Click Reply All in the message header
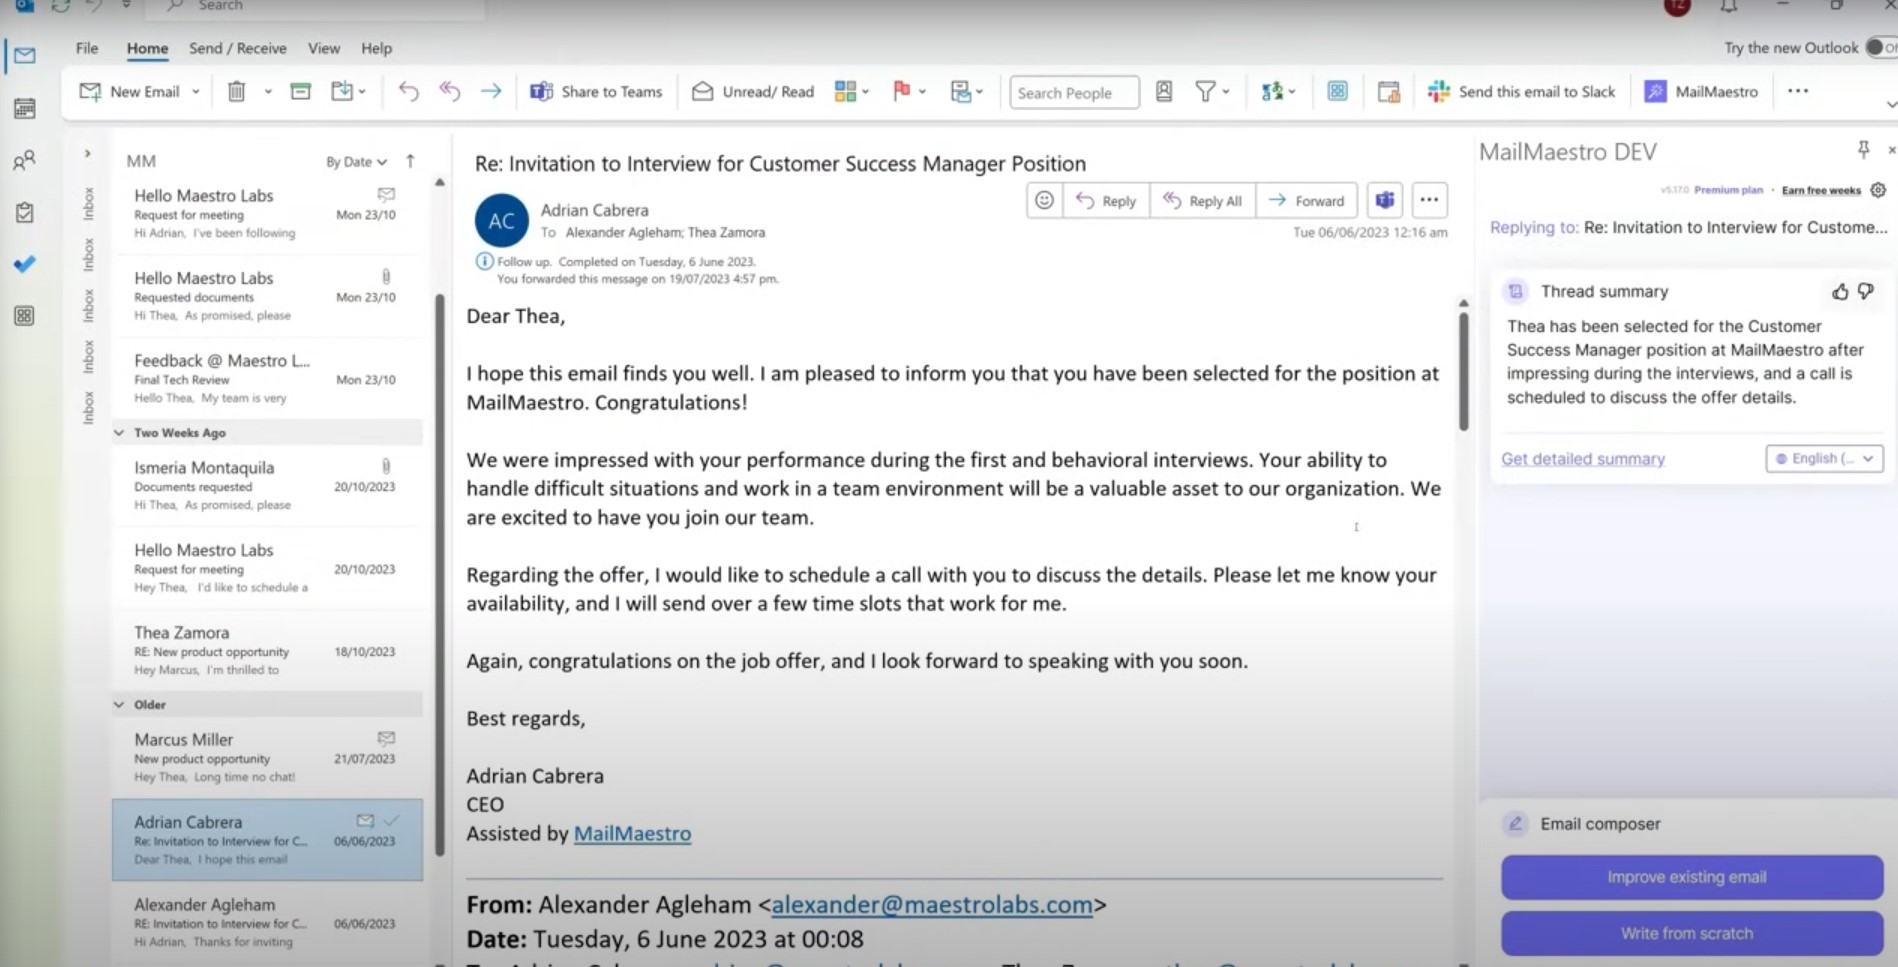This screenshot has height=967, width=1898. coord(1203,200)
